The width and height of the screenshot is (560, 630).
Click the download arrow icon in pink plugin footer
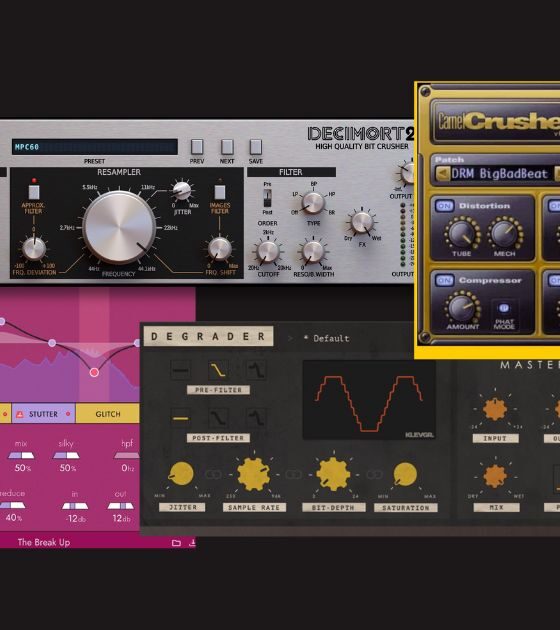(192, 543)
